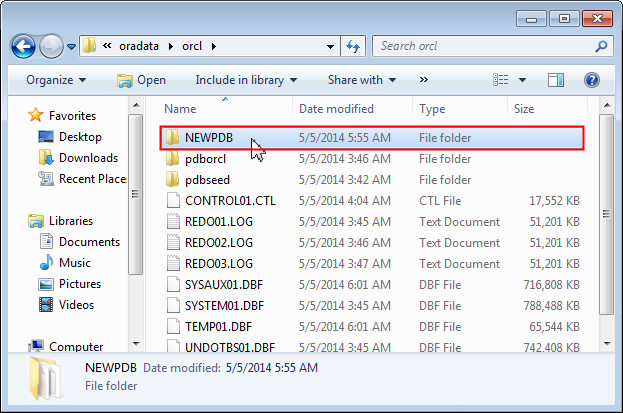Click the file list scrollbar thumb
Screen dimensions: 623x413
pyautogui.click(x=606, y=214)
